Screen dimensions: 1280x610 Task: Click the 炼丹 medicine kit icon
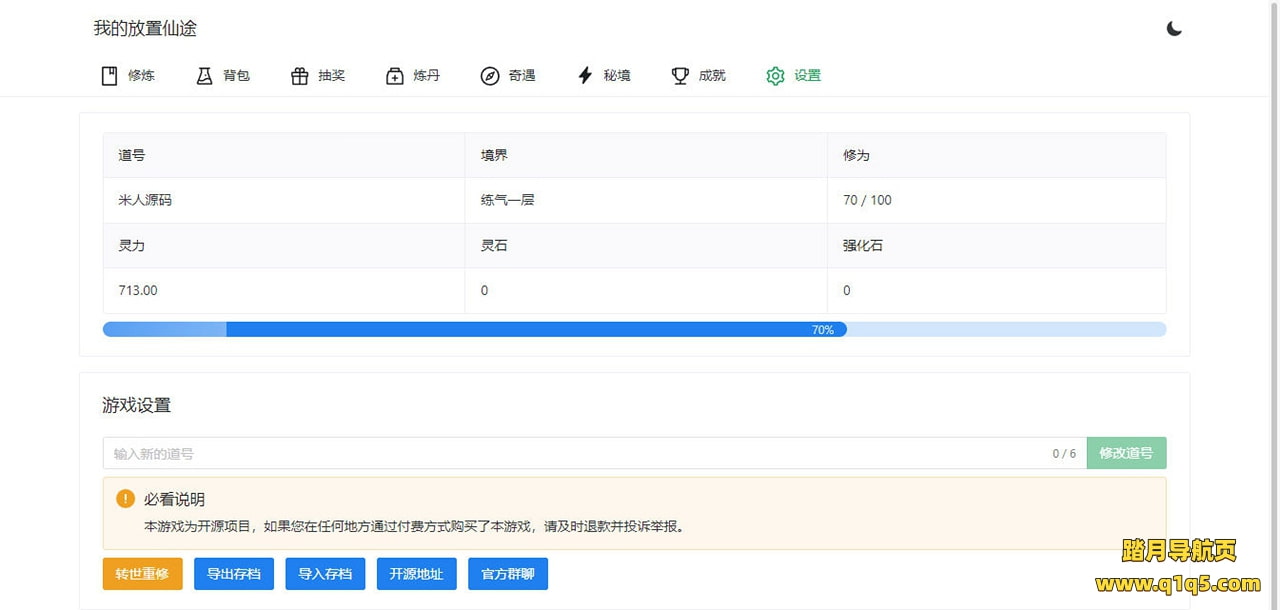(x=394, y=76)
